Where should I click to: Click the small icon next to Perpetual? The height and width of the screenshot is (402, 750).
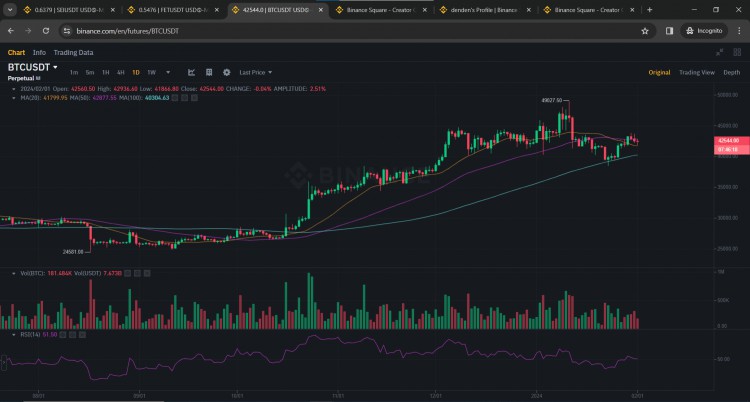(x=39, y=78)
